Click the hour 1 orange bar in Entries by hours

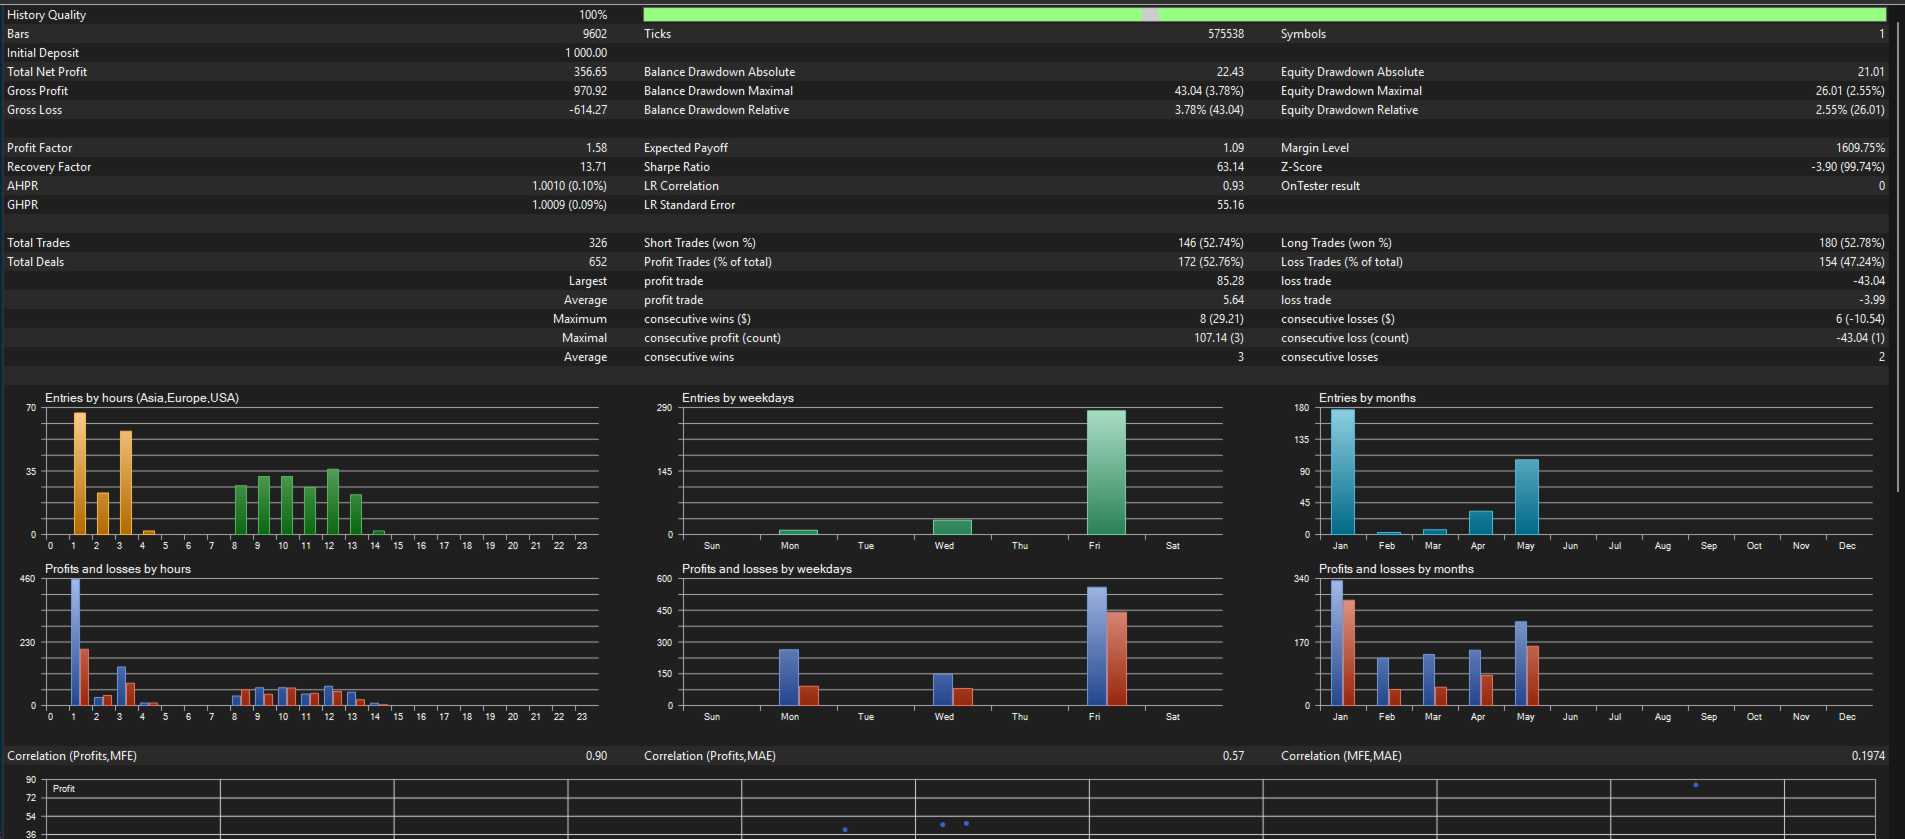tap(80, 474)
